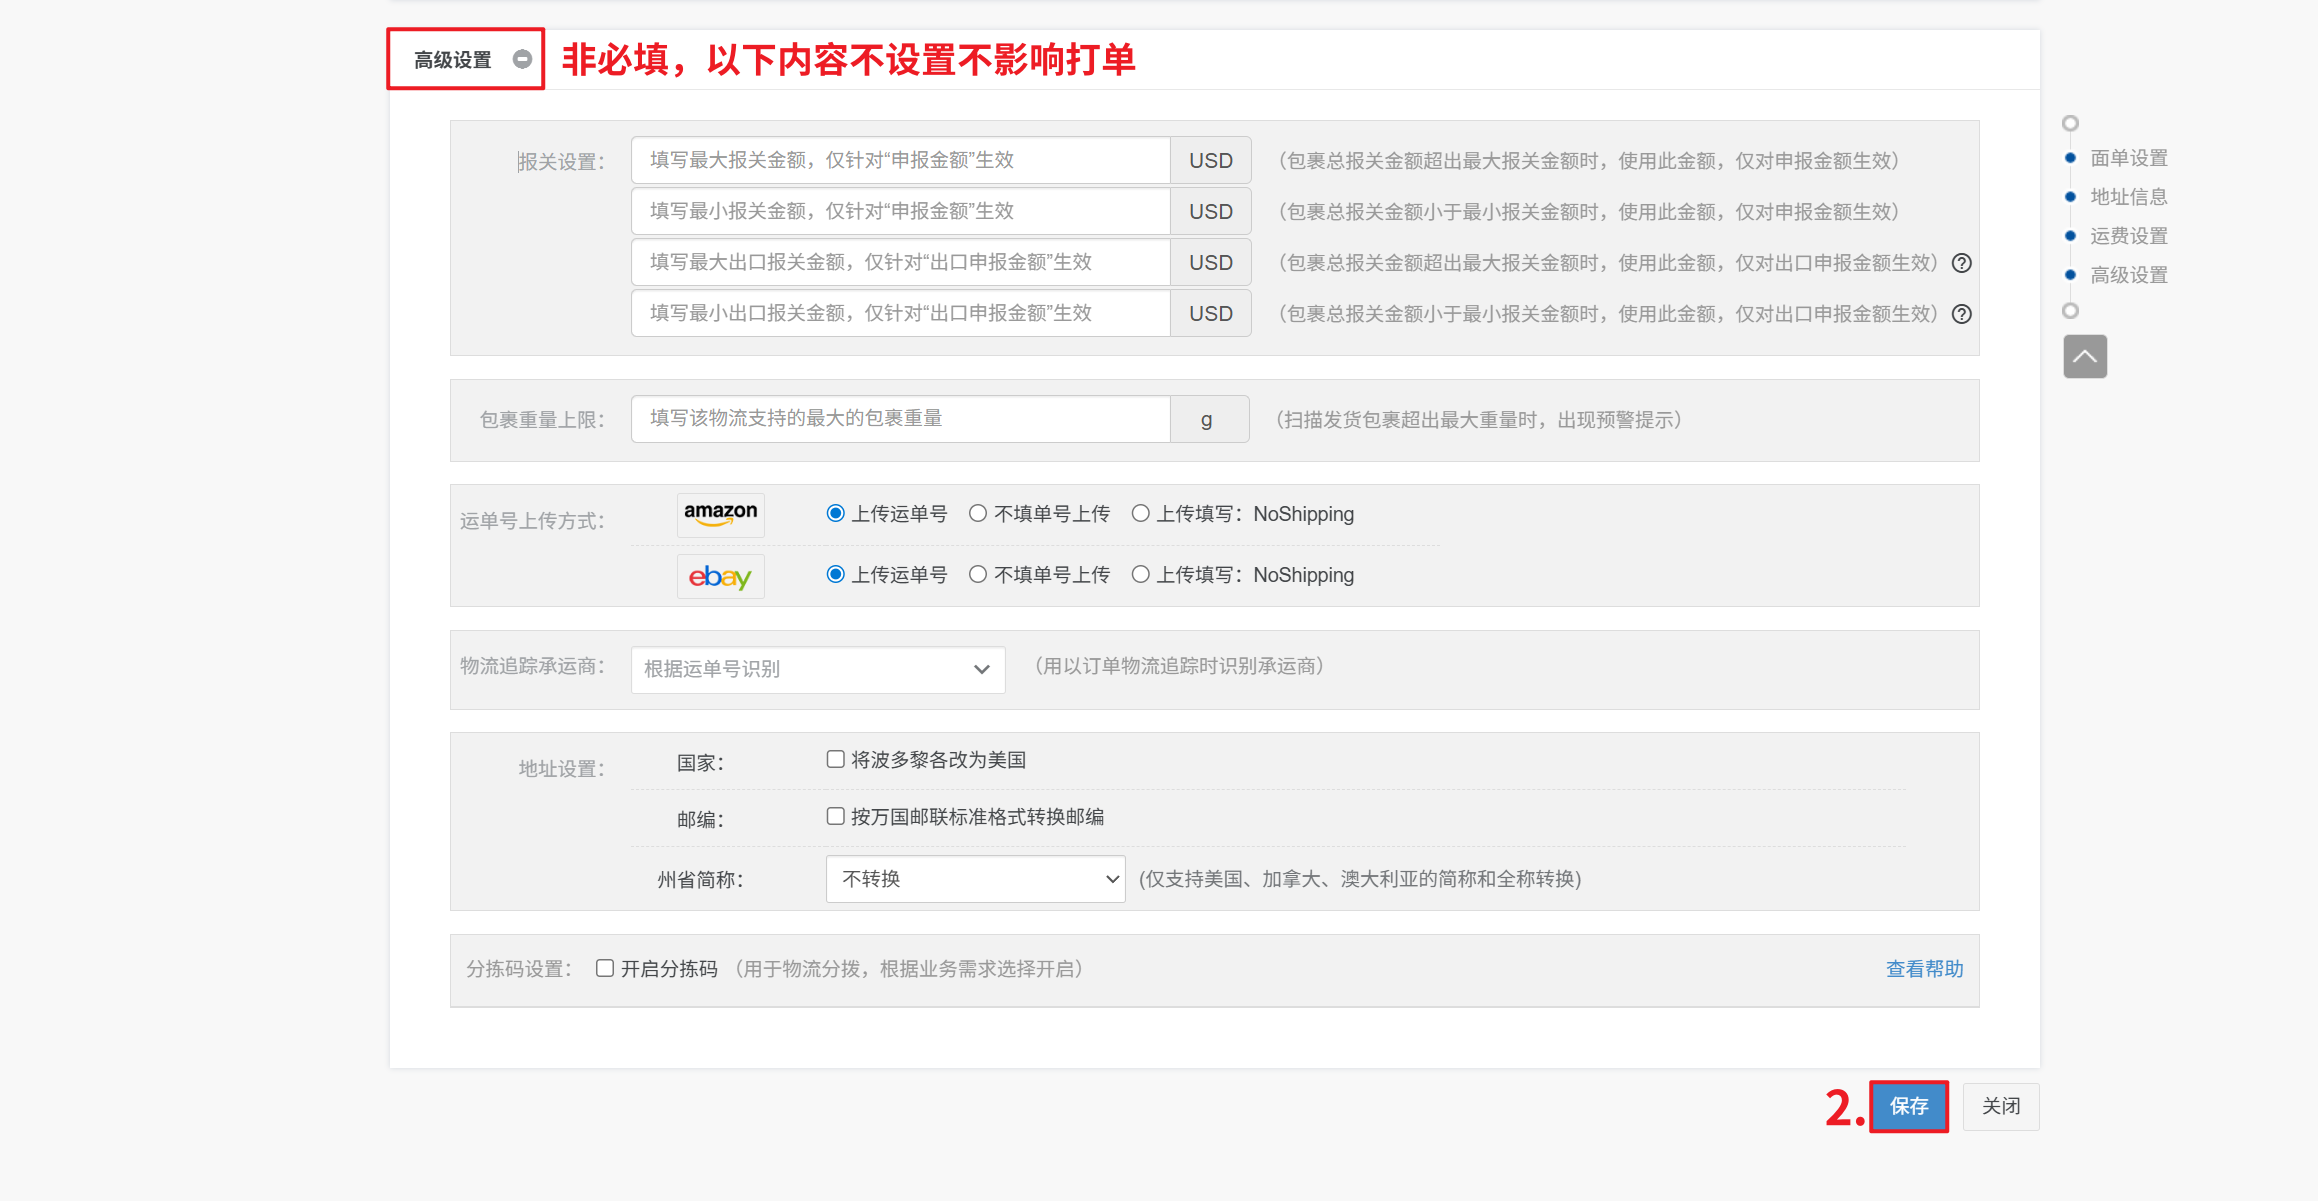This screenshot has width=2318, height=1201.
Task: Check 按万国邮联标准格式转换邮编 option
Action: 835,817
